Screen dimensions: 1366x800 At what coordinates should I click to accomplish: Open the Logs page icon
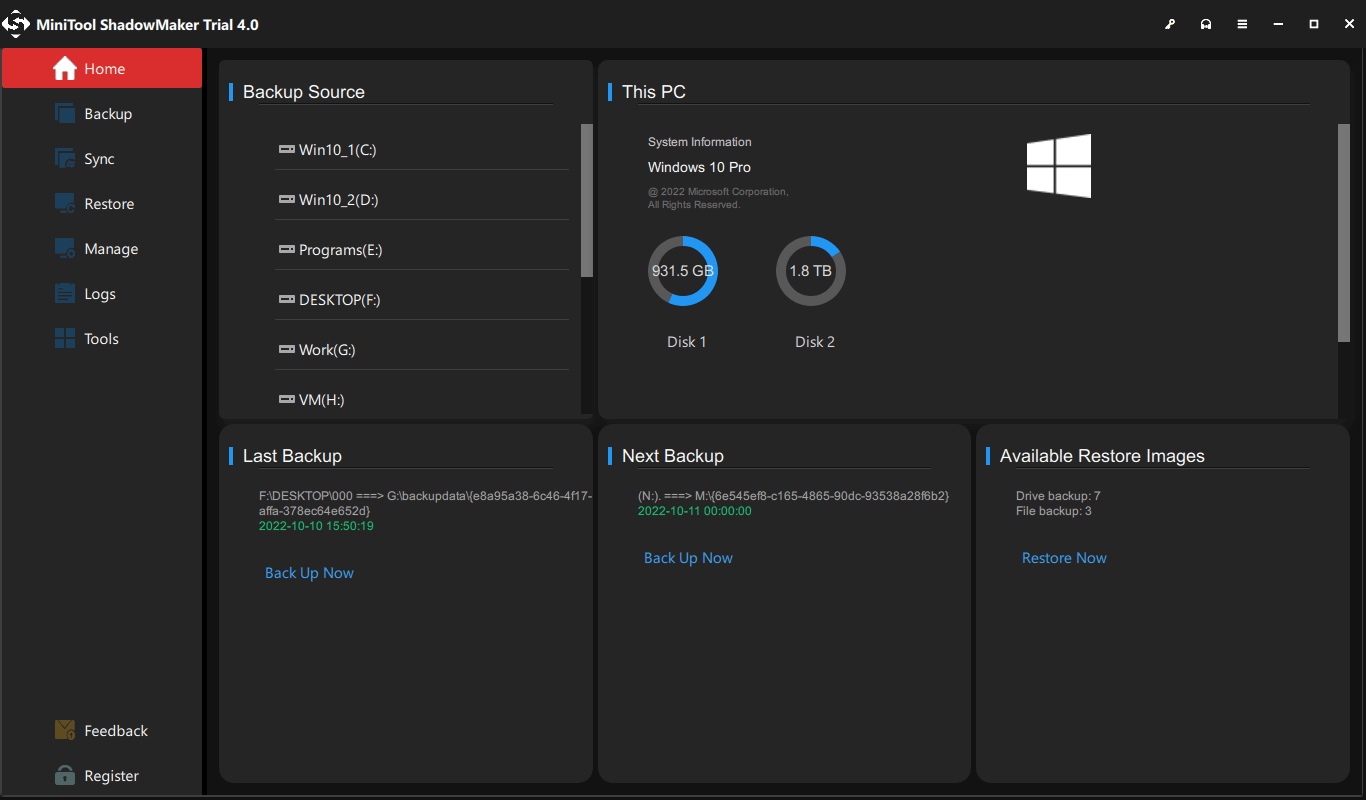[x=66, y=294]
